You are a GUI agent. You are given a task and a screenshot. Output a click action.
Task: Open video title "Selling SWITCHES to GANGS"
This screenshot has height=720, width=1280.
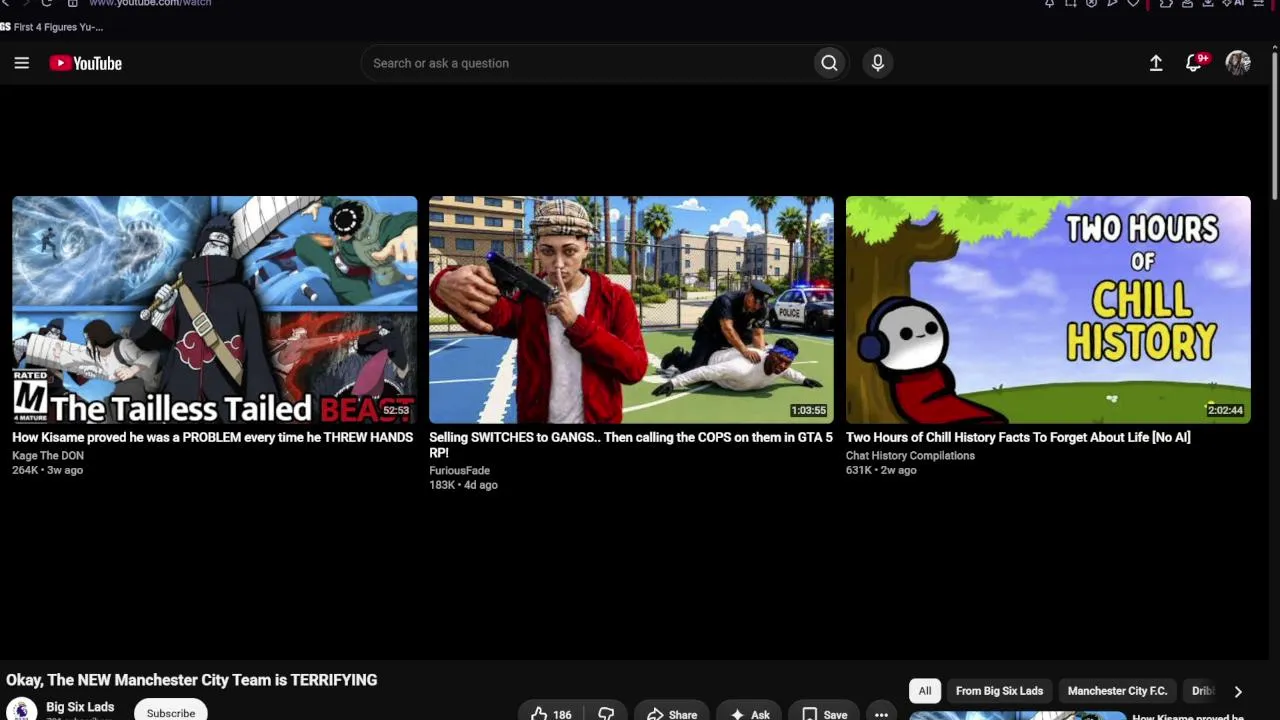tap(631, 445)
